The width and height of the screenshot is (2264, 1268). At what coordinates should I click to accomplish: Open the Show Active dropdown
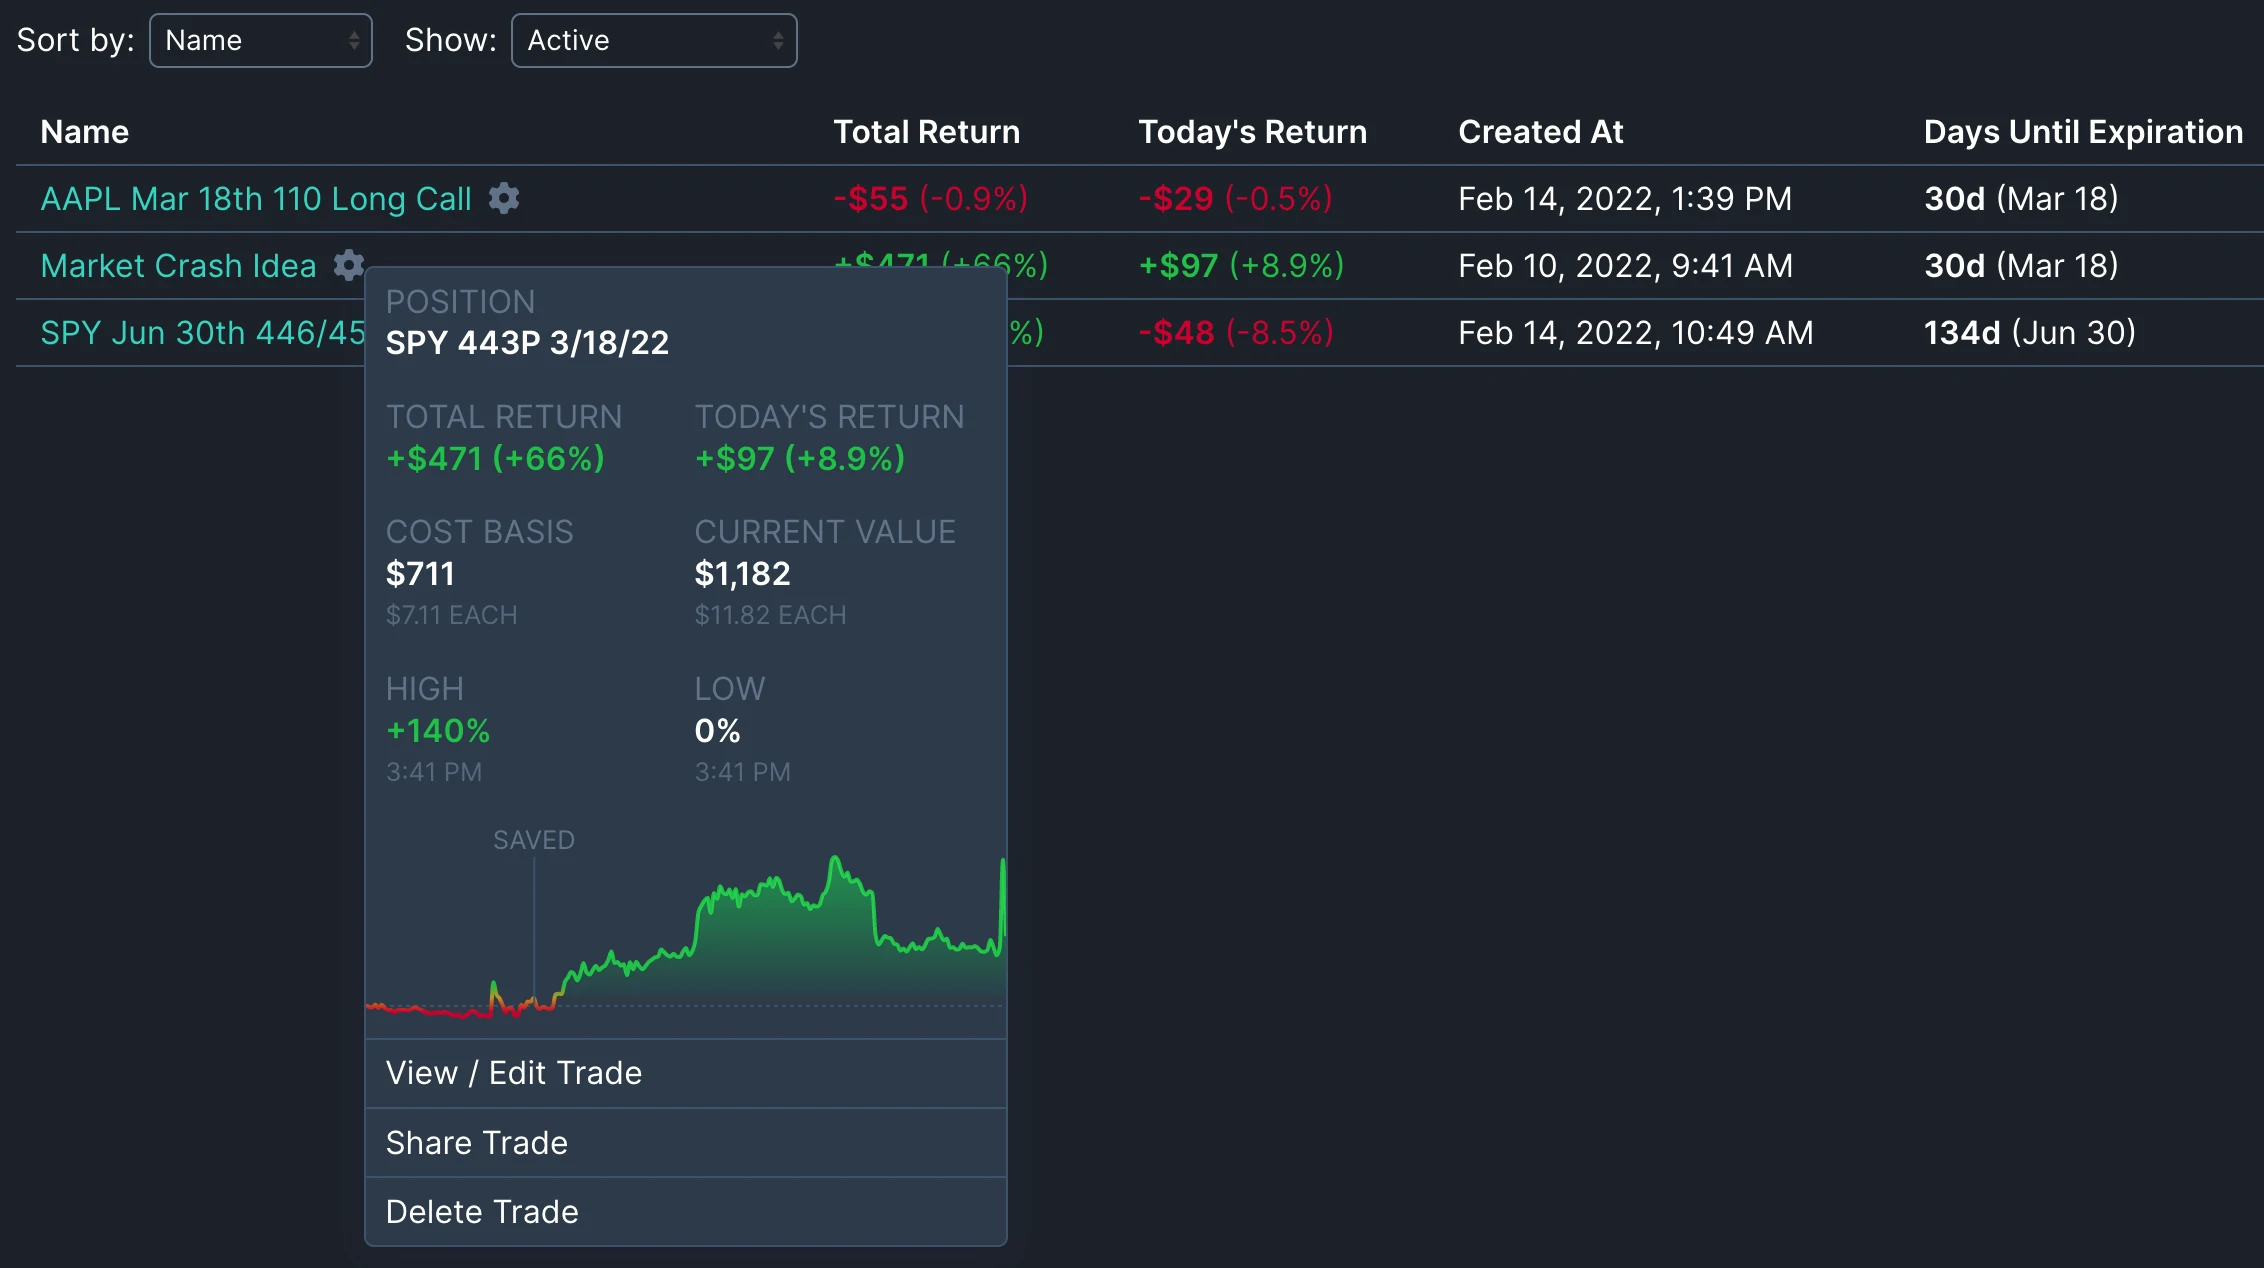click(654, 40)
